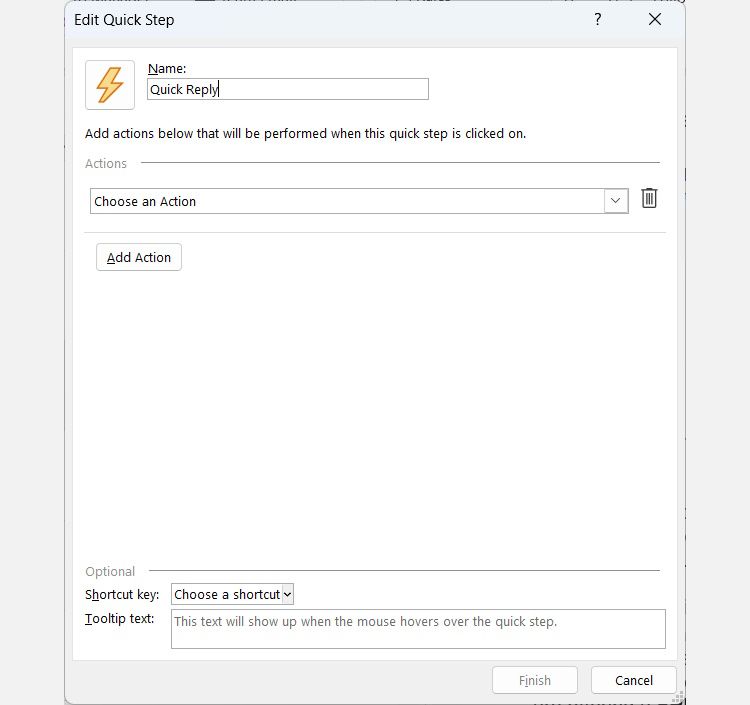Expand the Choose an Action dropdown arrow
This screenshot has height=705, width=750.
616,201
